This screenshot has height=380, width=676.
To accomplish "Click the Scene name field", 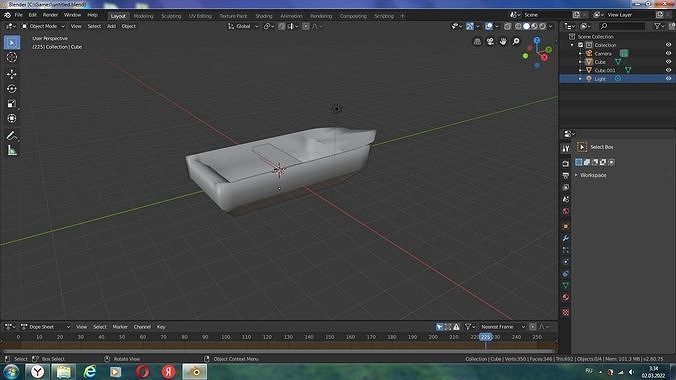I will click(x=547, y=15).
